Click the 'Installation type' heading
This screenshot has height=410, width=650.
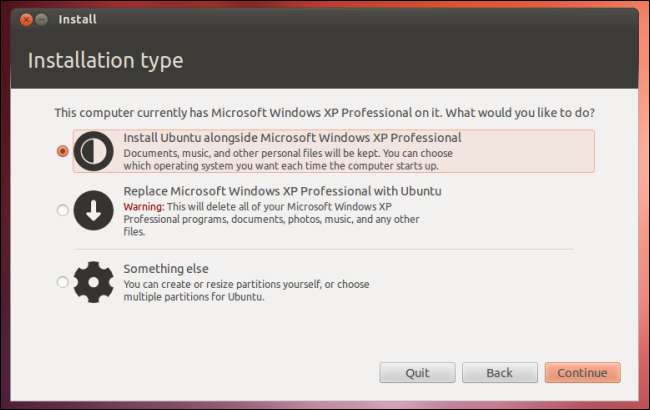[105, 61]
